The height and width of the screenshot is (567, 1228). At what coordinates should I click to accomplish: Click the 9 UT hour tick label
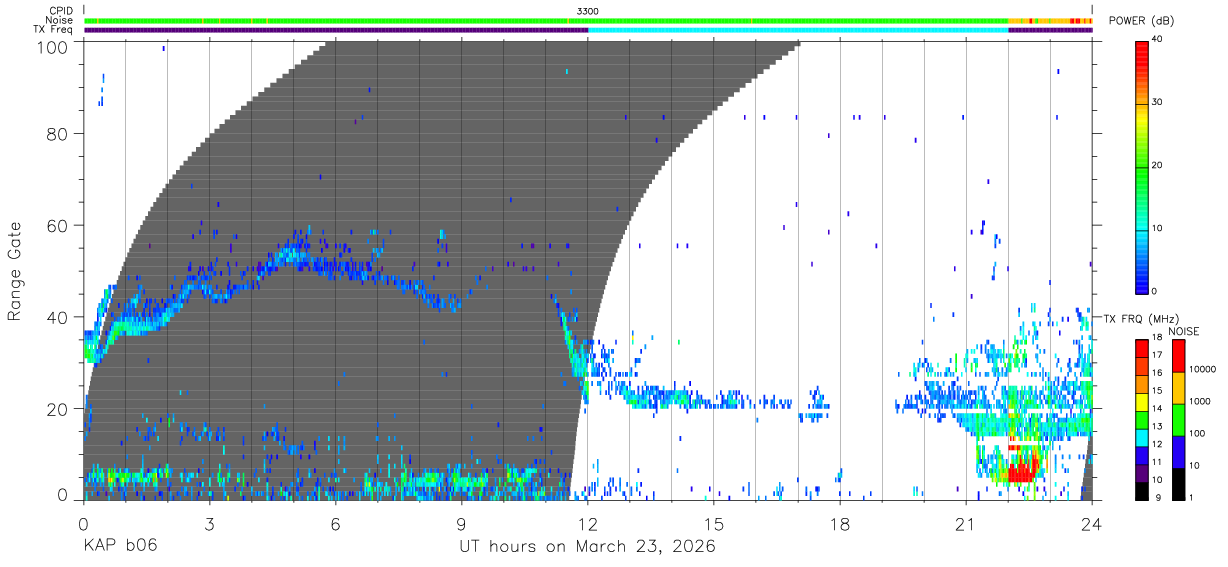[x=461, y=525]
